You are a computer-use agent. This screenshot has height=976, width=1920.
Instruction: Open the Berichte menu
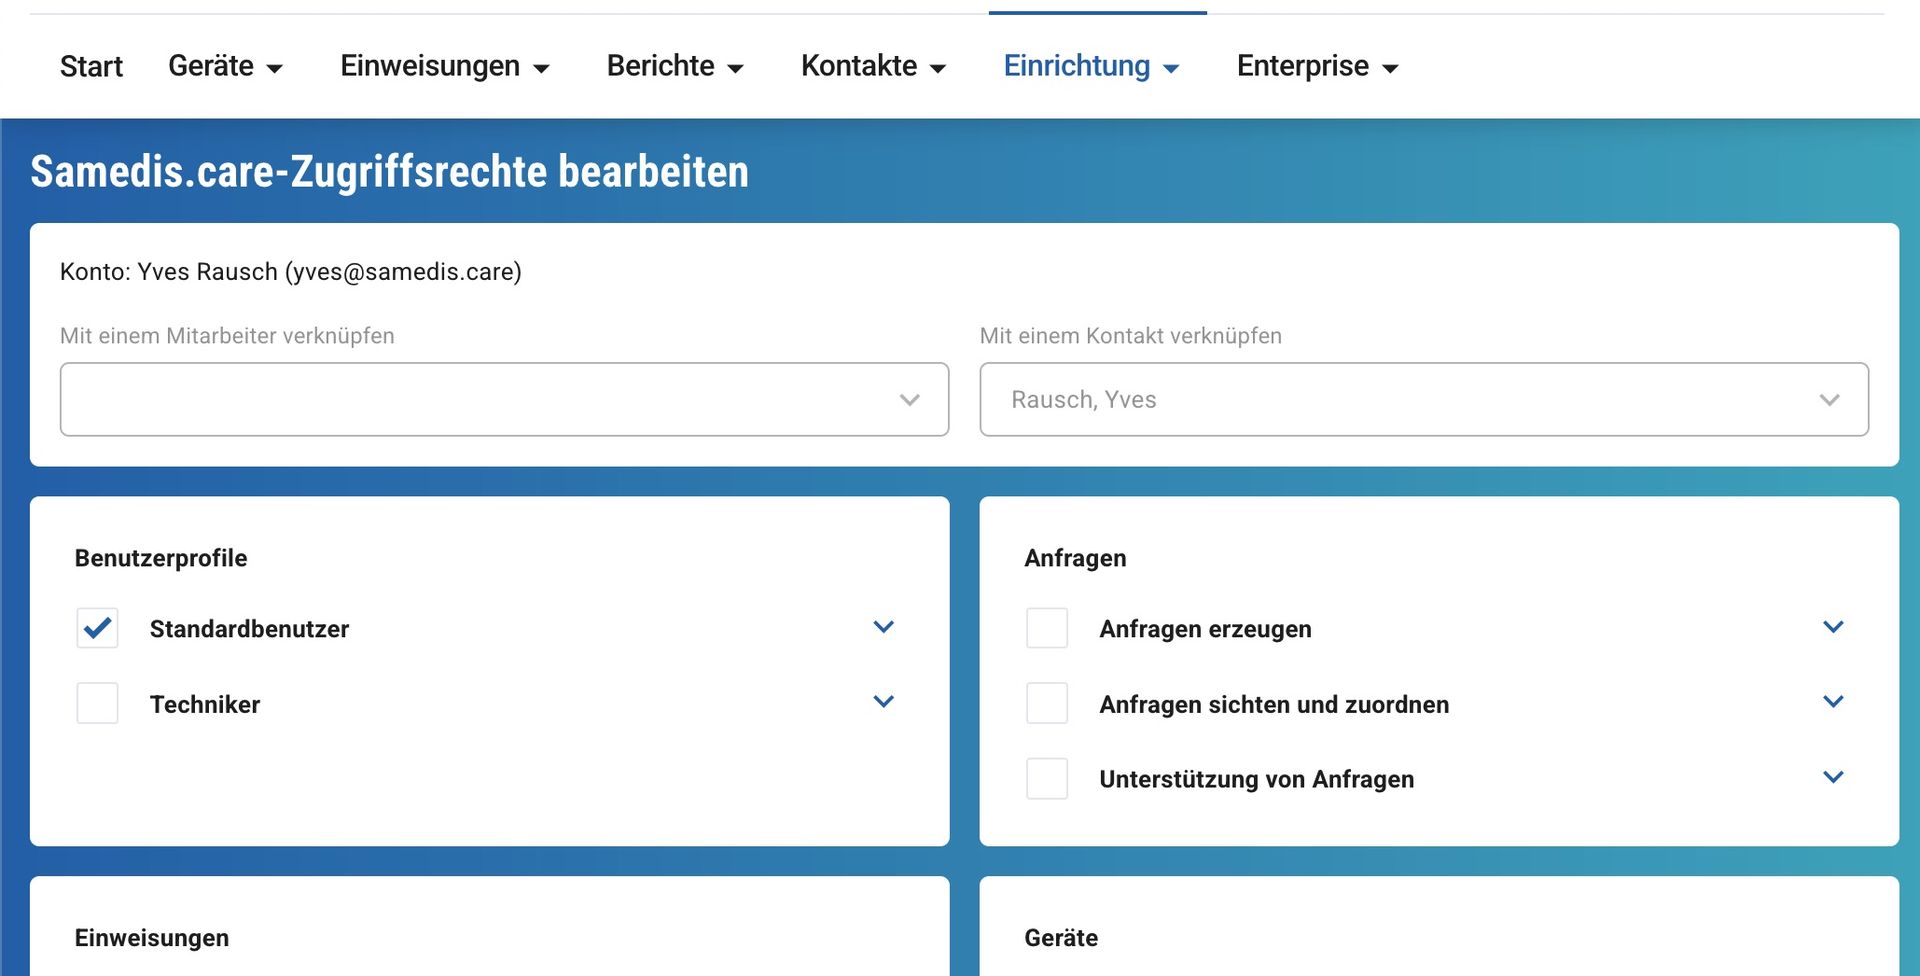675,66
